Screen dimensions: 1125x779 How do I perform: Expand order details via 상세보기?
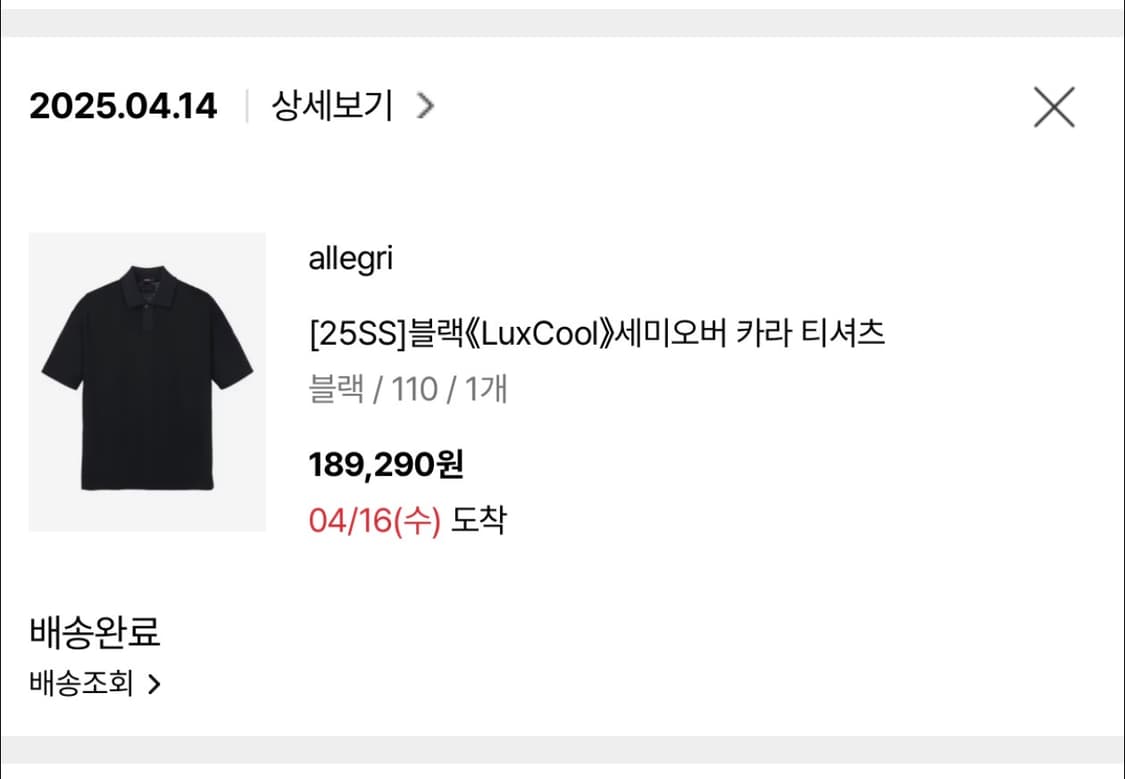click(330, 105)
